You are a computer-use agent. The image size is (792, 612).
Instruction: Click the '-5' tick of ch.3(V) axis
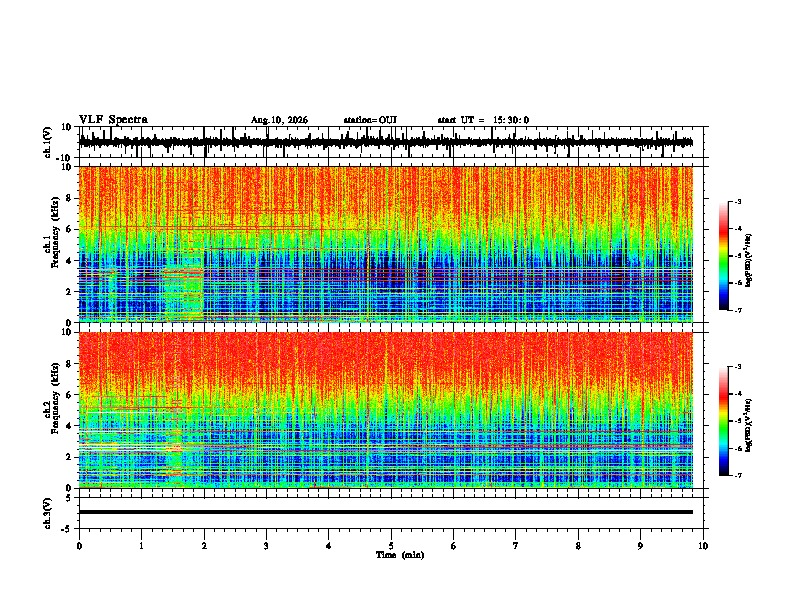(67, 529)
